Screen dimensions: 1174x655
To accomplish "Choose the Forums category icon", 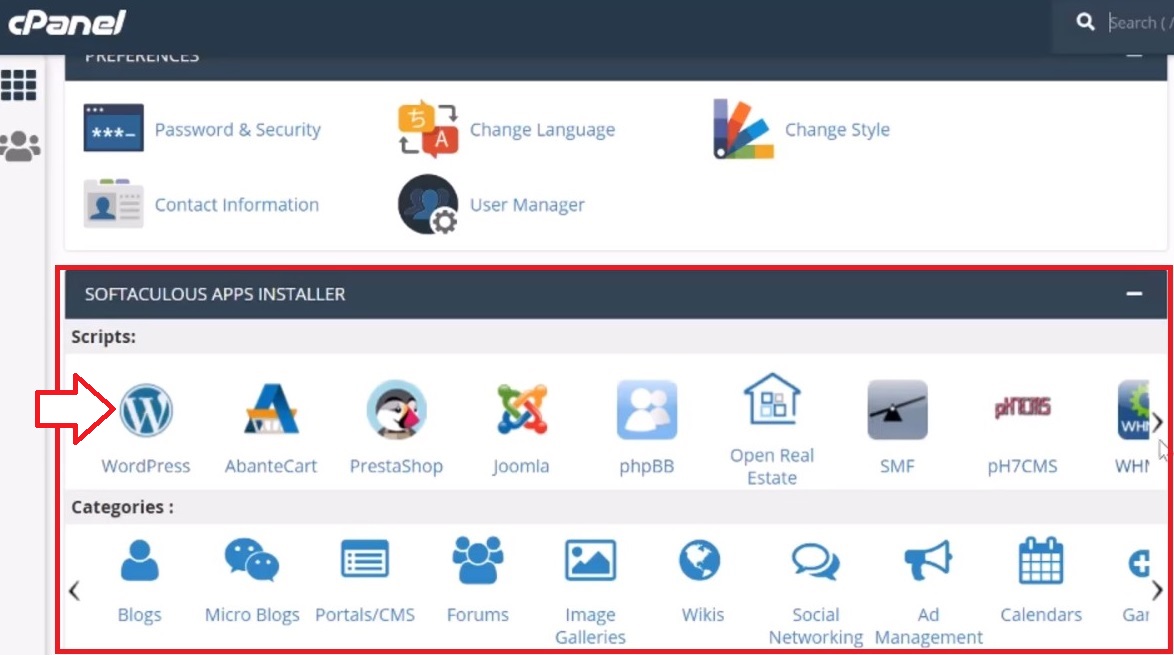I will (x=478, y=559).
